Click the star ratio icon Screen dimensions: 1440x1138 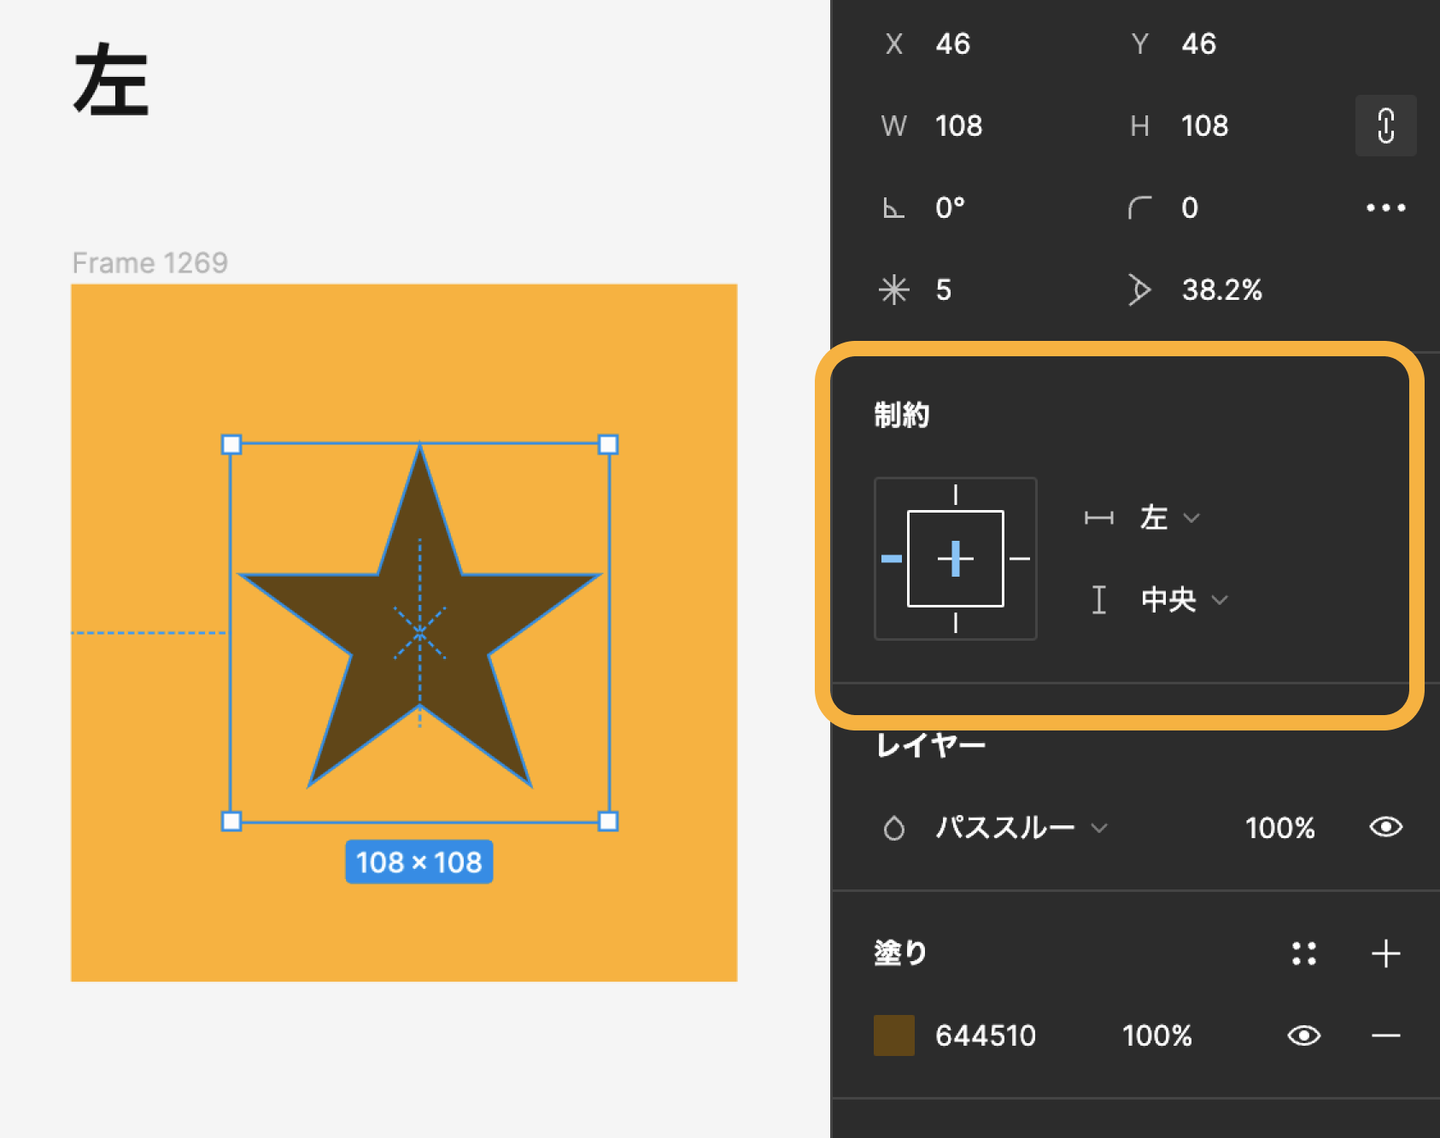pyautogui.click(x=1139, y=290)
